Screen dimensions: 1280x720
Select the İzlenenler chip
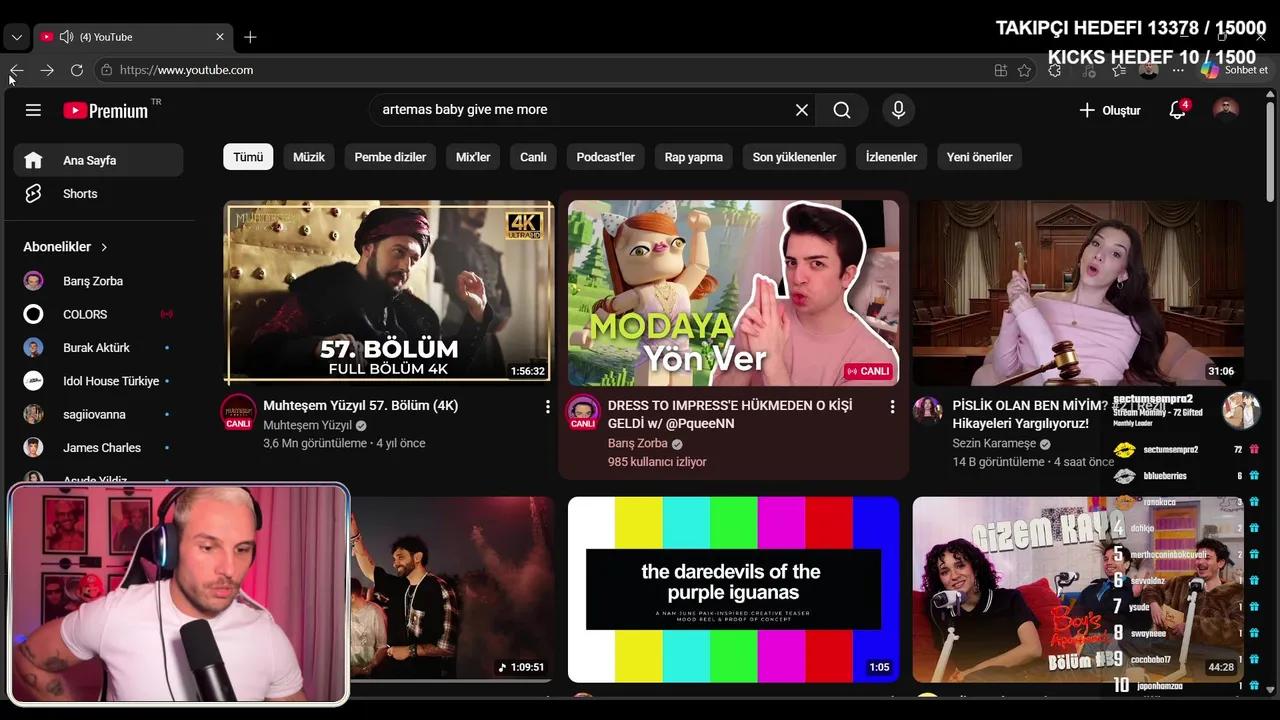coord(891,157)
